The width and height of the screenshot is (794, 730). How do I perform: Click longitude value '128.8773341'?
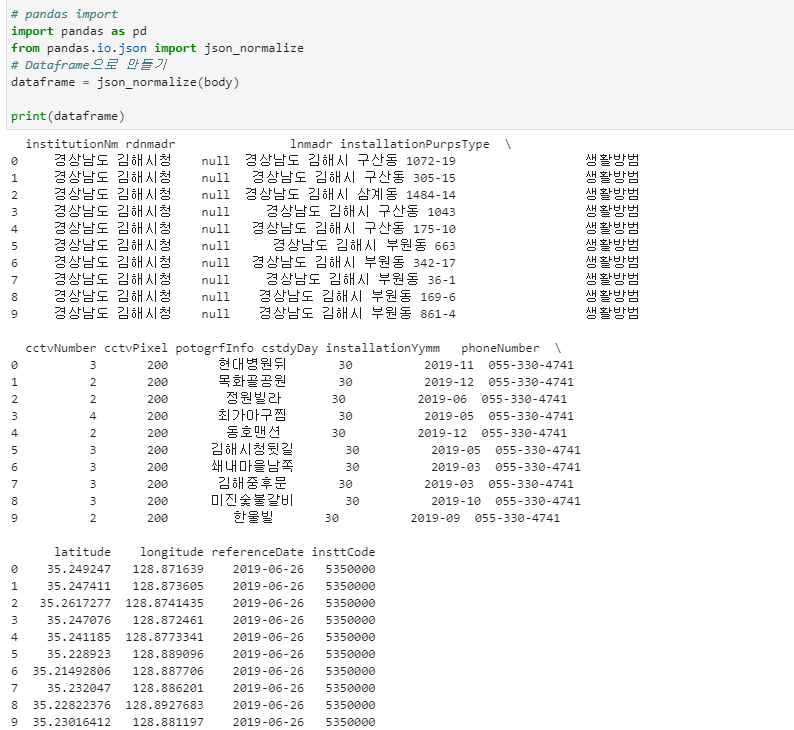pyautogui.click(x=165, y=637)
